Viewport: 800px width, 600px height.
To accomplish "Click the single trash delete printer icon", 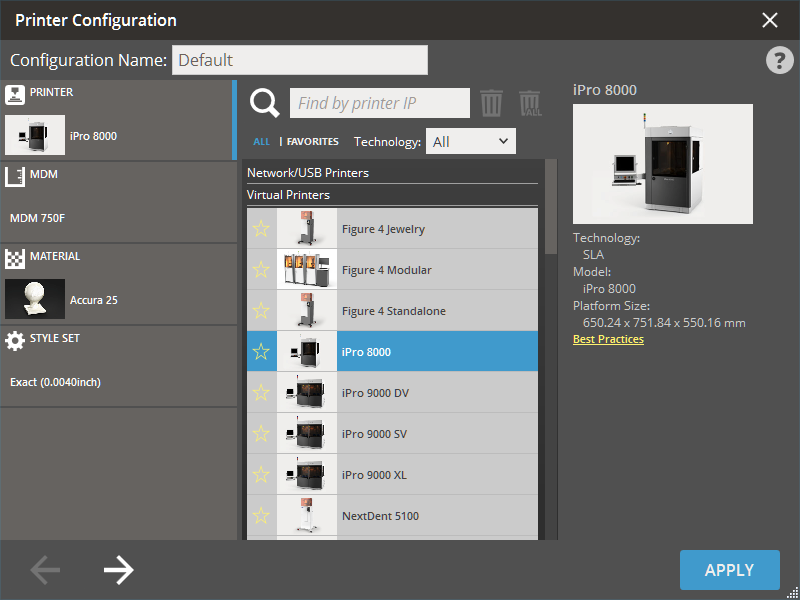I will pyautogui.click(x=491, y=103).
